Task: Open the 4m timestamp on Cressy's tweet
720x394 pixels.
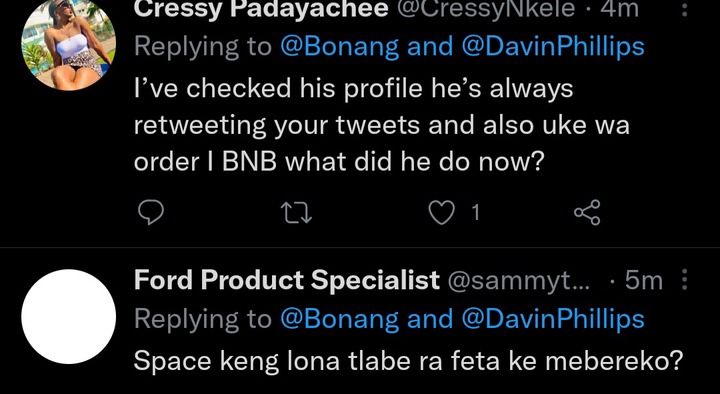Action: point(619,9)
